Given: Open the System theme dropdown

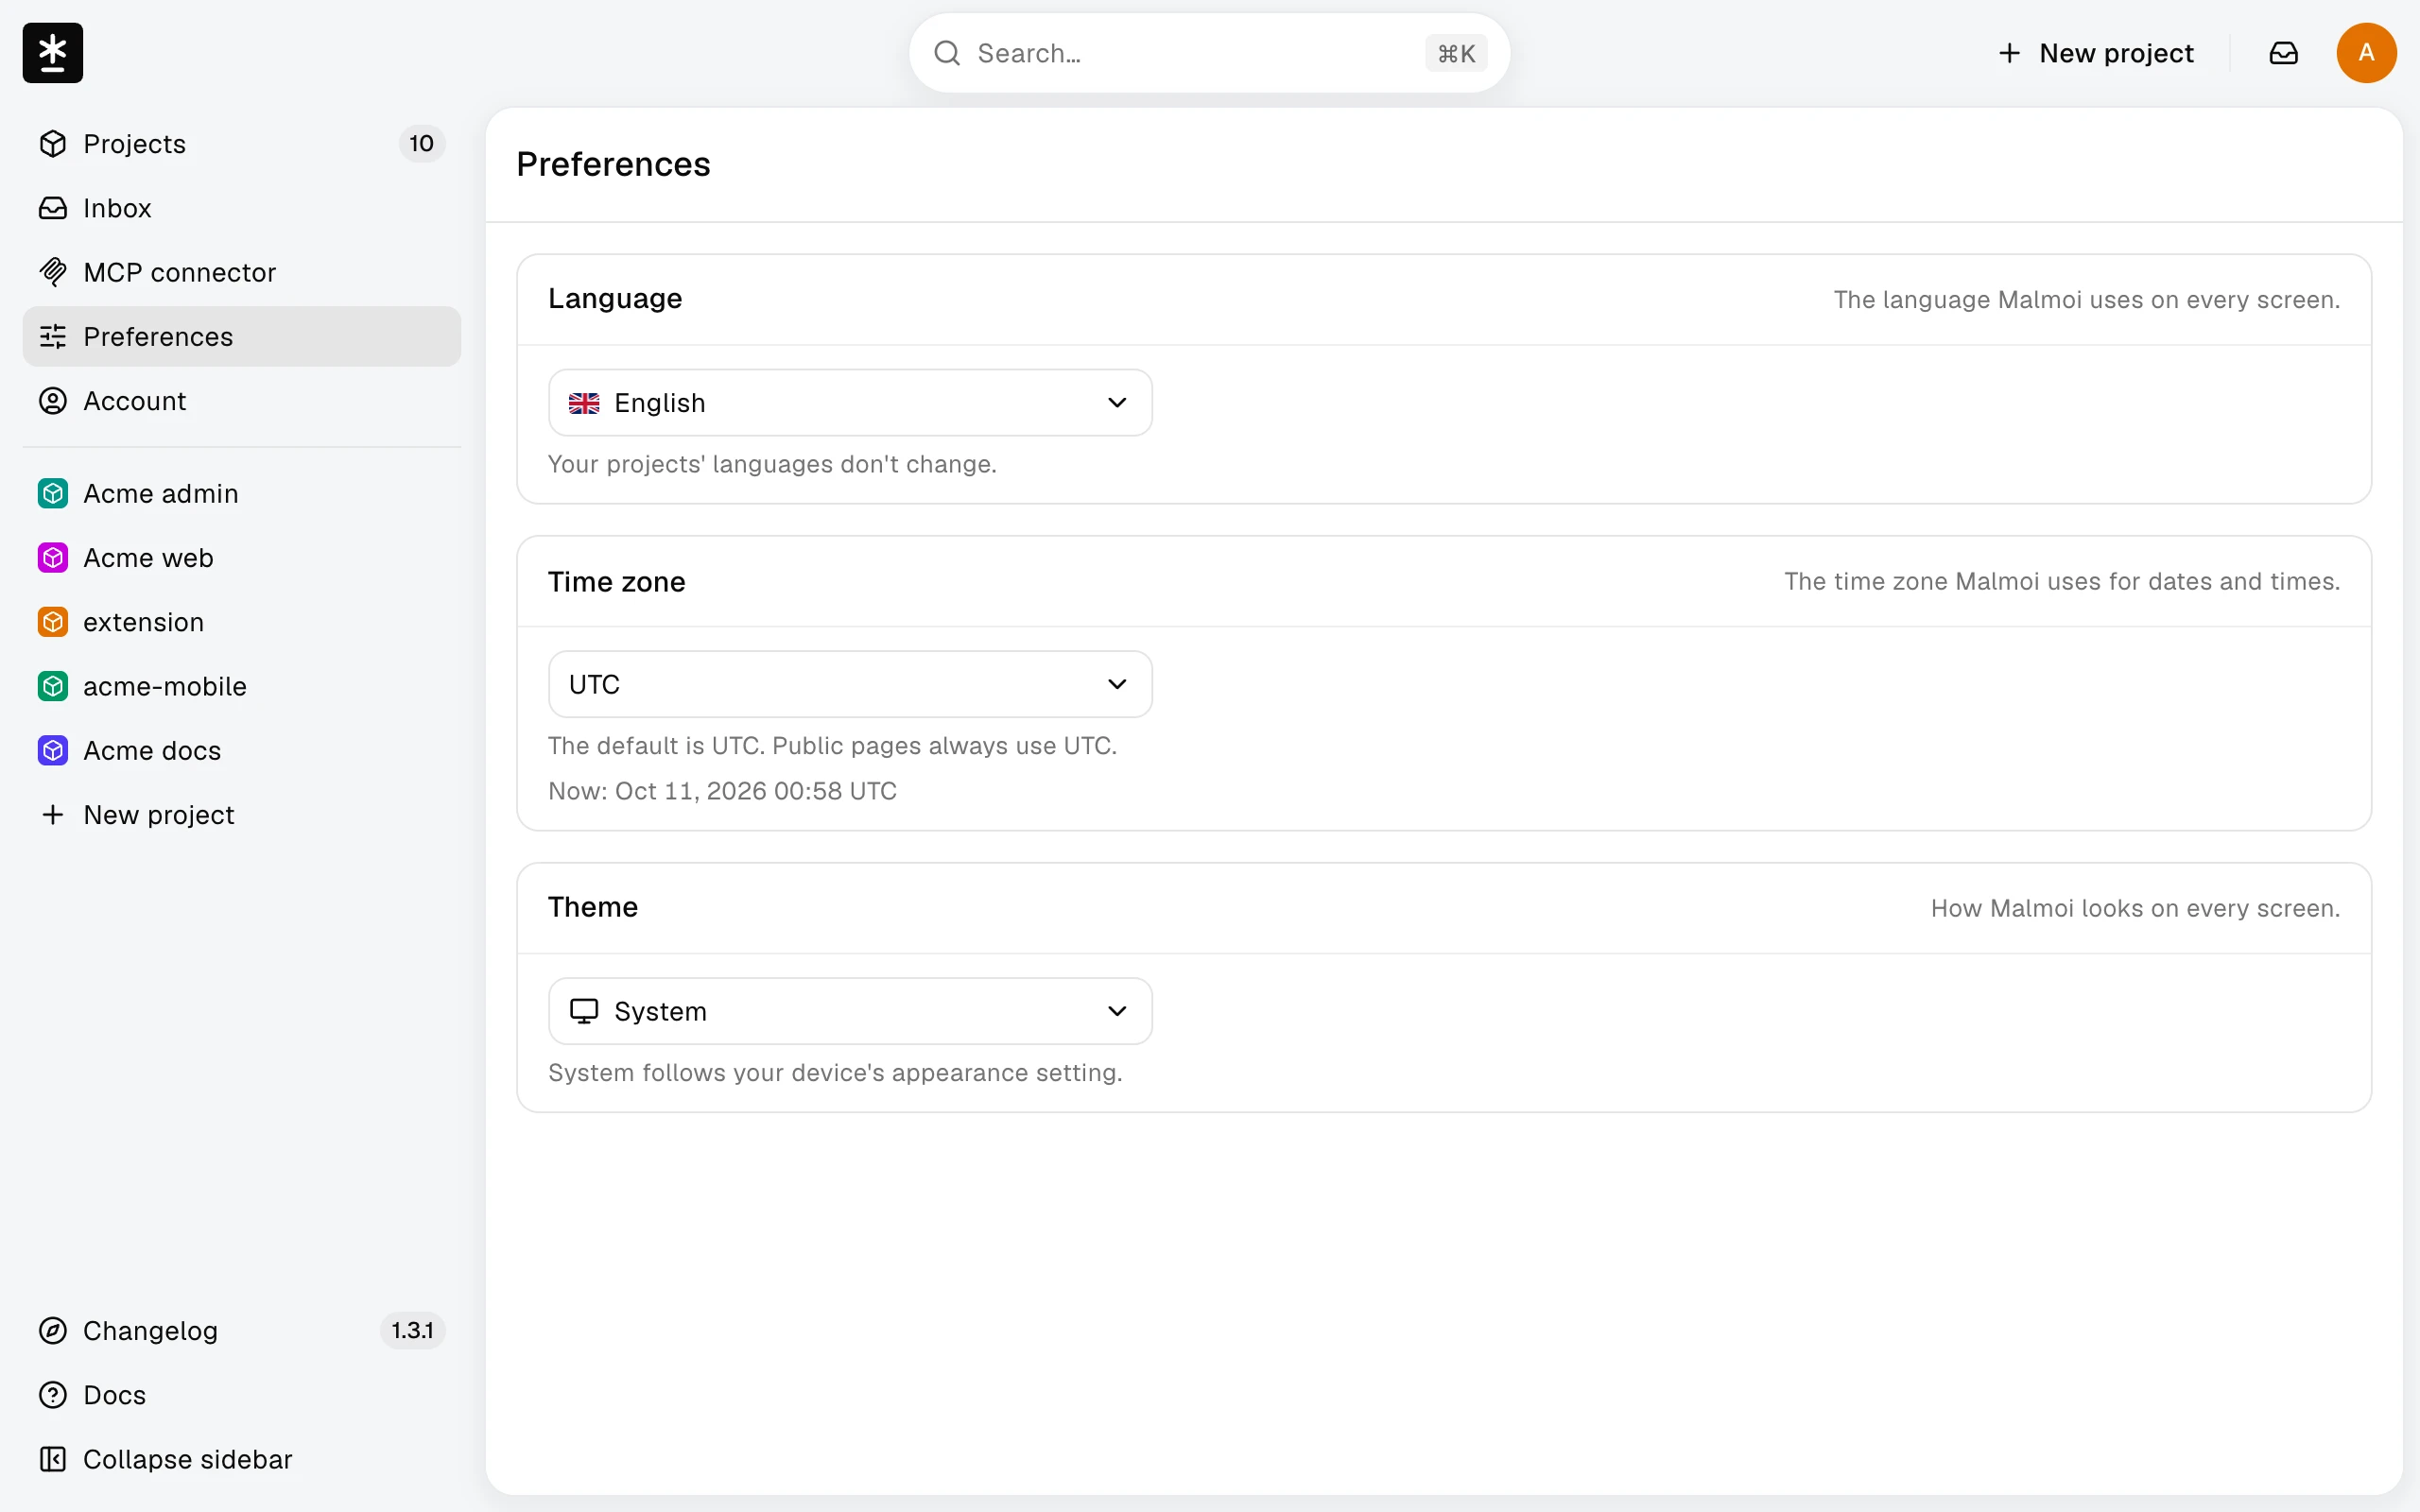Looking at the screenshot, I should pyautogui.click(x=850, y=1011).
